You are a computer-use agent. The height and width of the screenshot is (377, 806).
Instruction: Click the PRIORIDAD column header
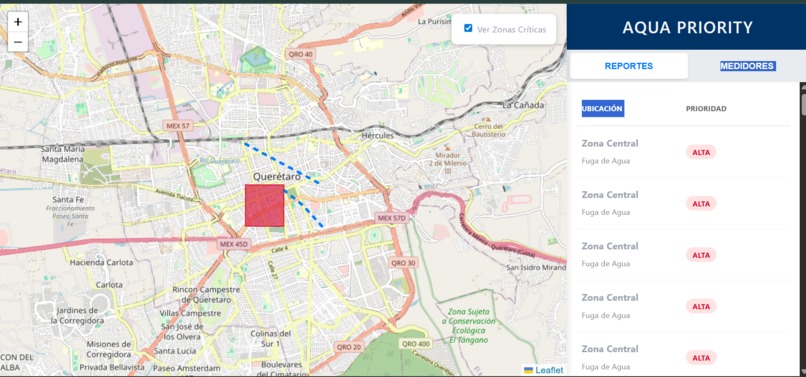(706, 109)
